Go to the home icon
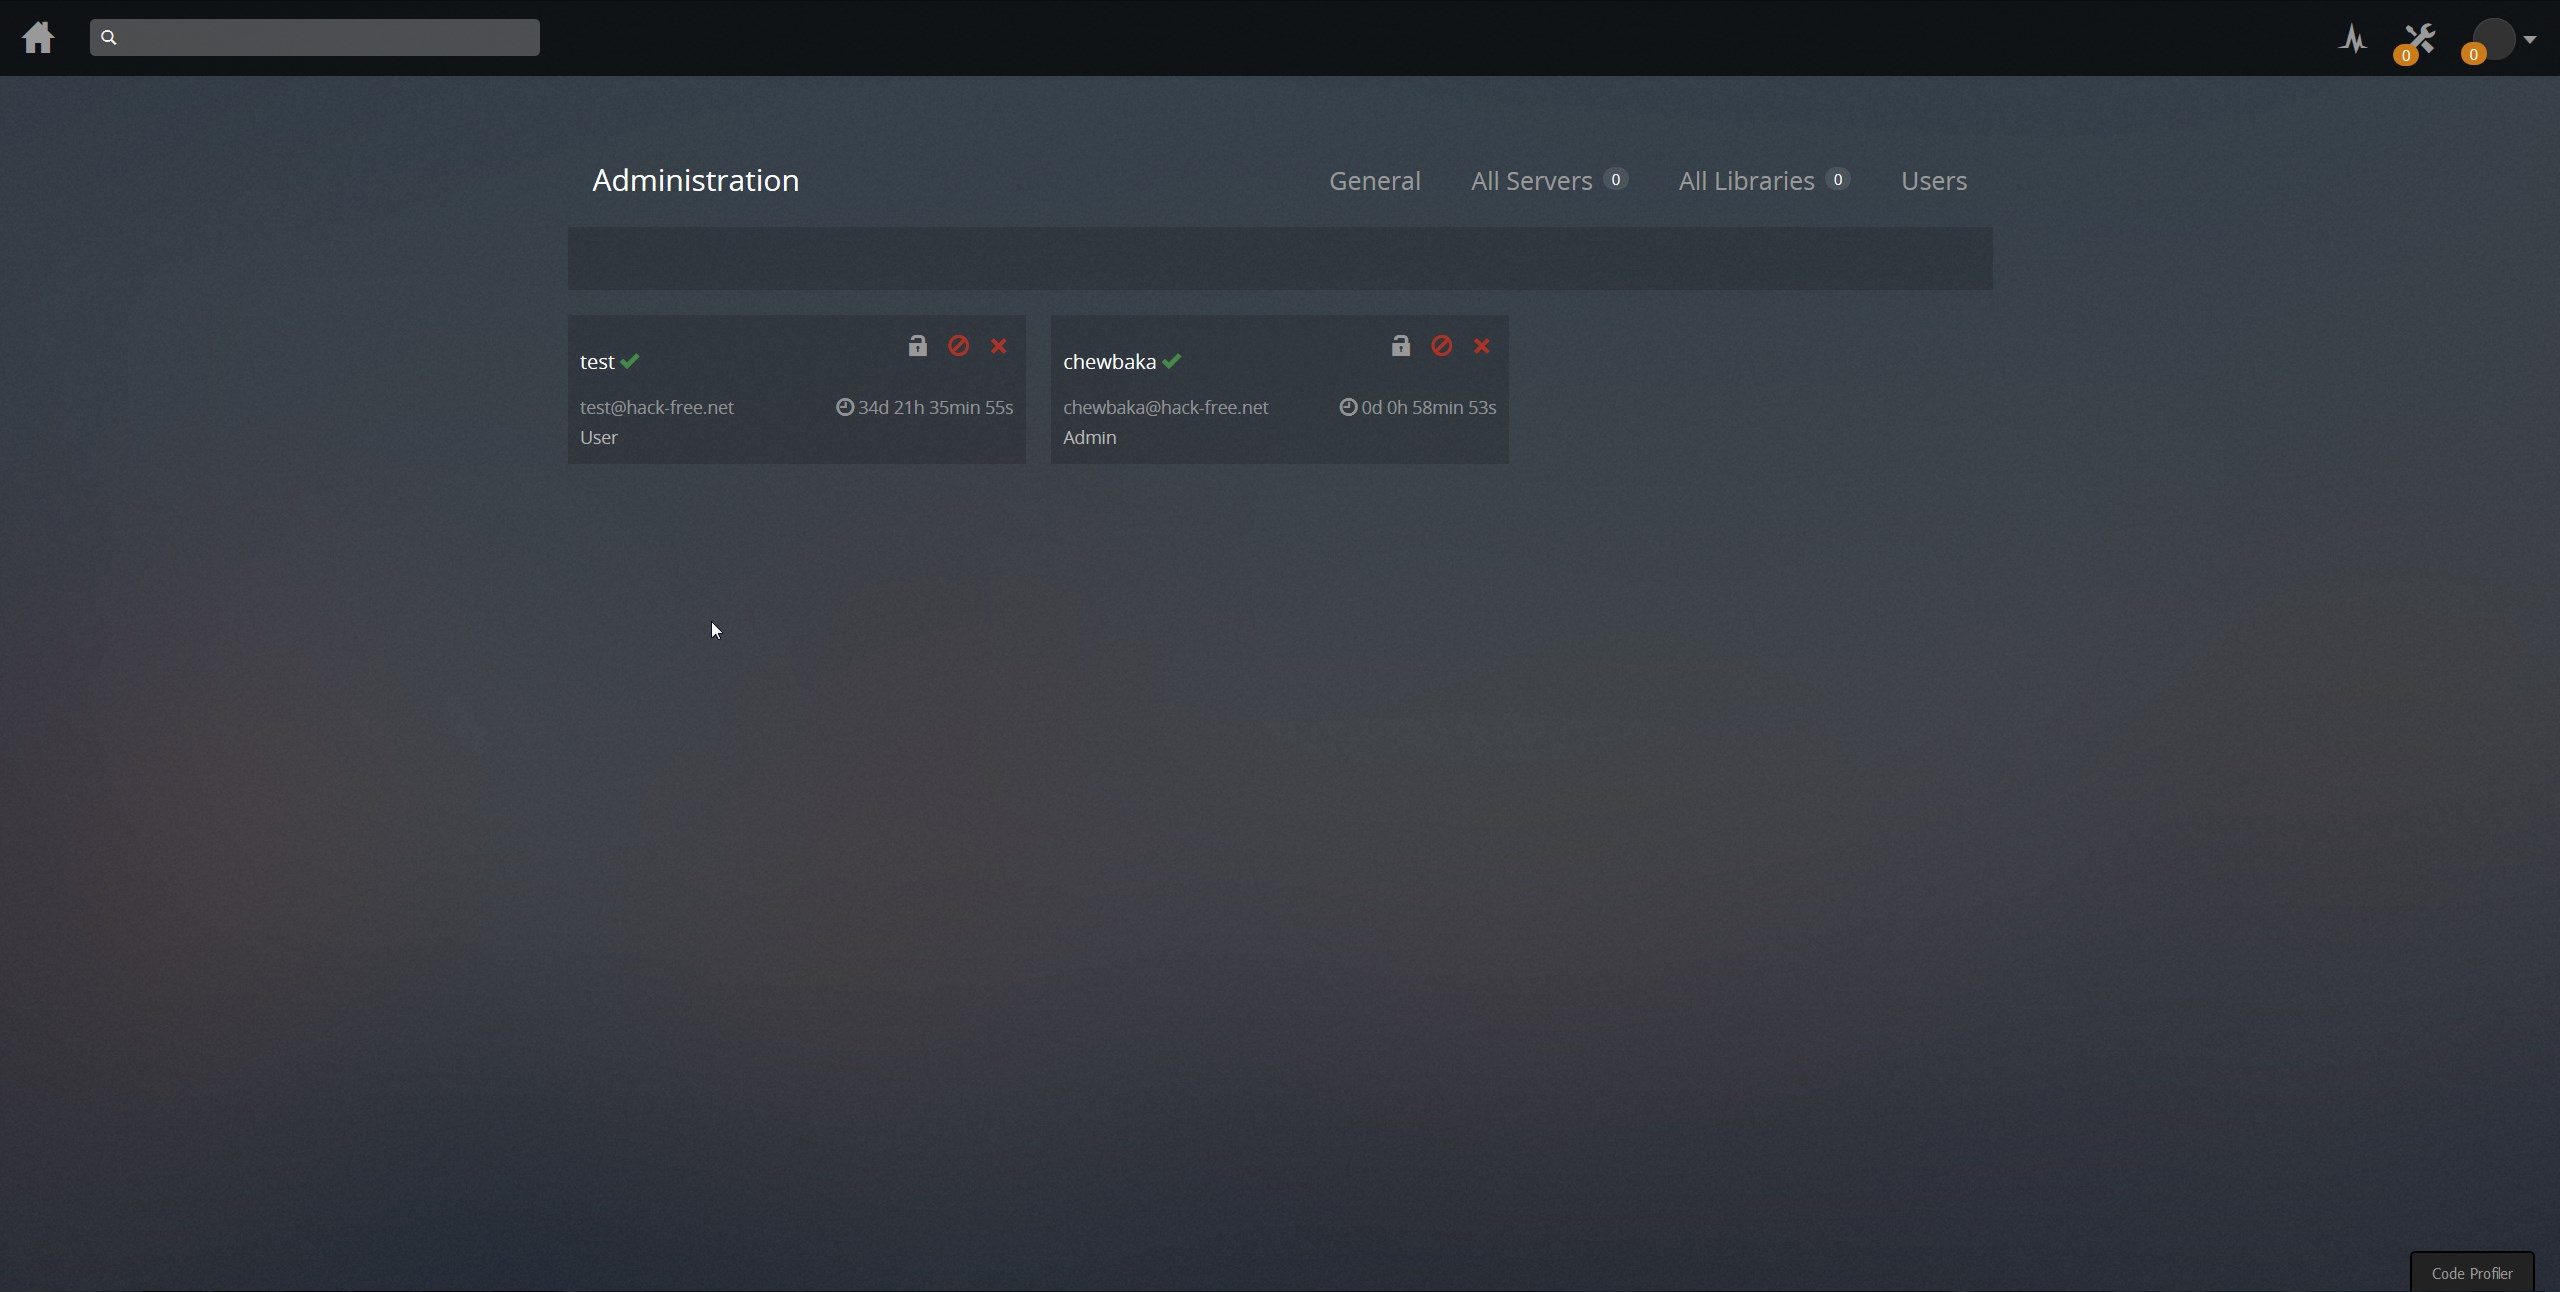This screenshot has height=1292, width=2560. [x=38, y=38]
